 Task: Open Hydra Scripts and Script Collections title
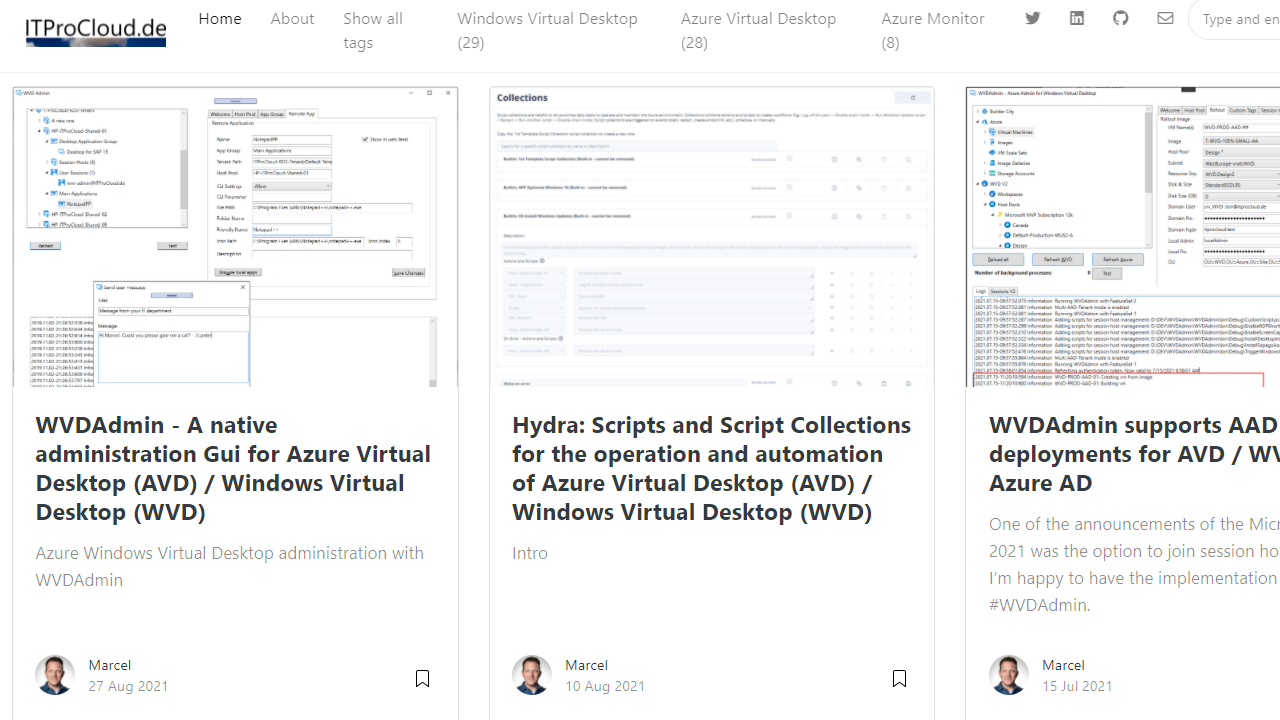(711, 468)
